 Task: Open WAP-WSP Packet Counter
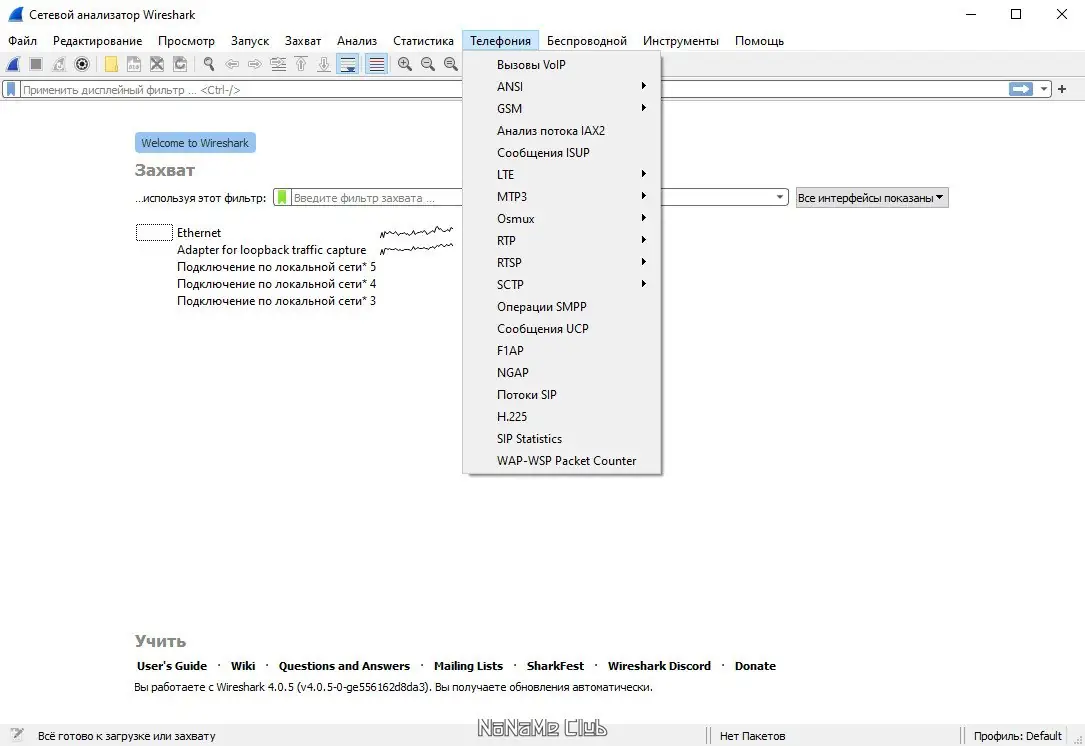[562, 461]
